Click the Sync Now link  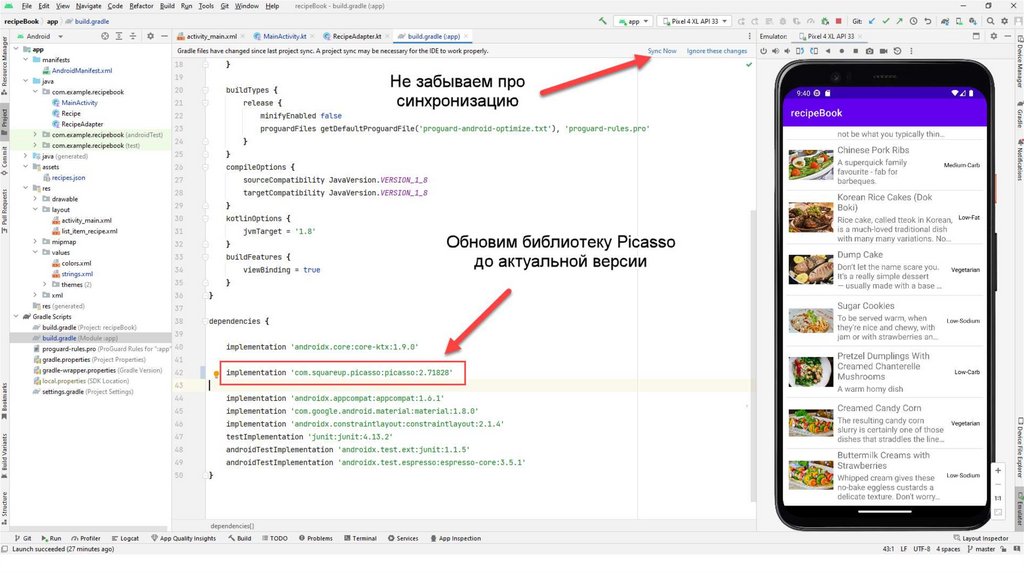point(661,50)
